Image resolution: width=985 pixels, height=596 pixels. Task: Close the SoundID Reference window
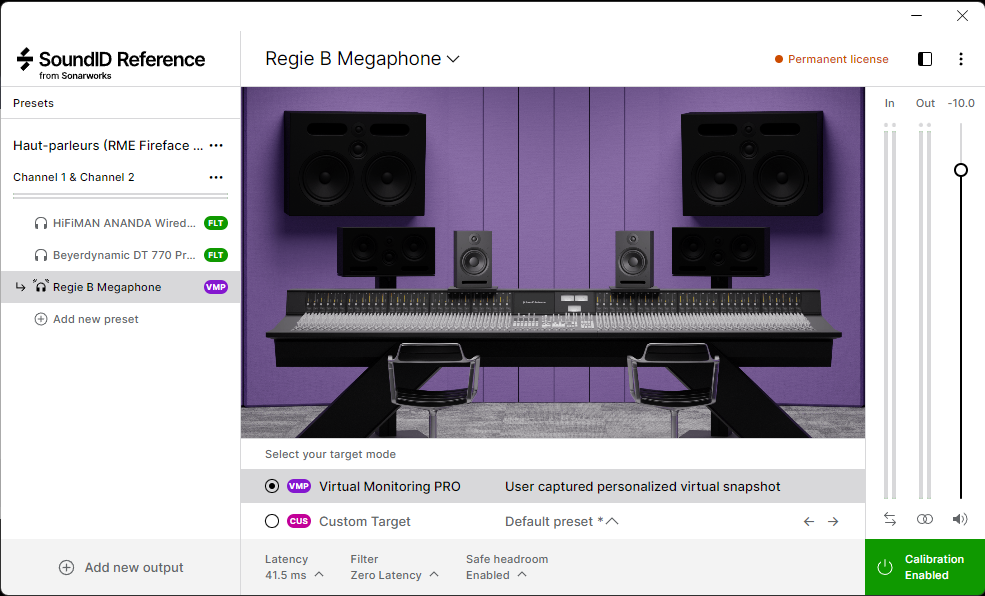(x=962, y=16)
